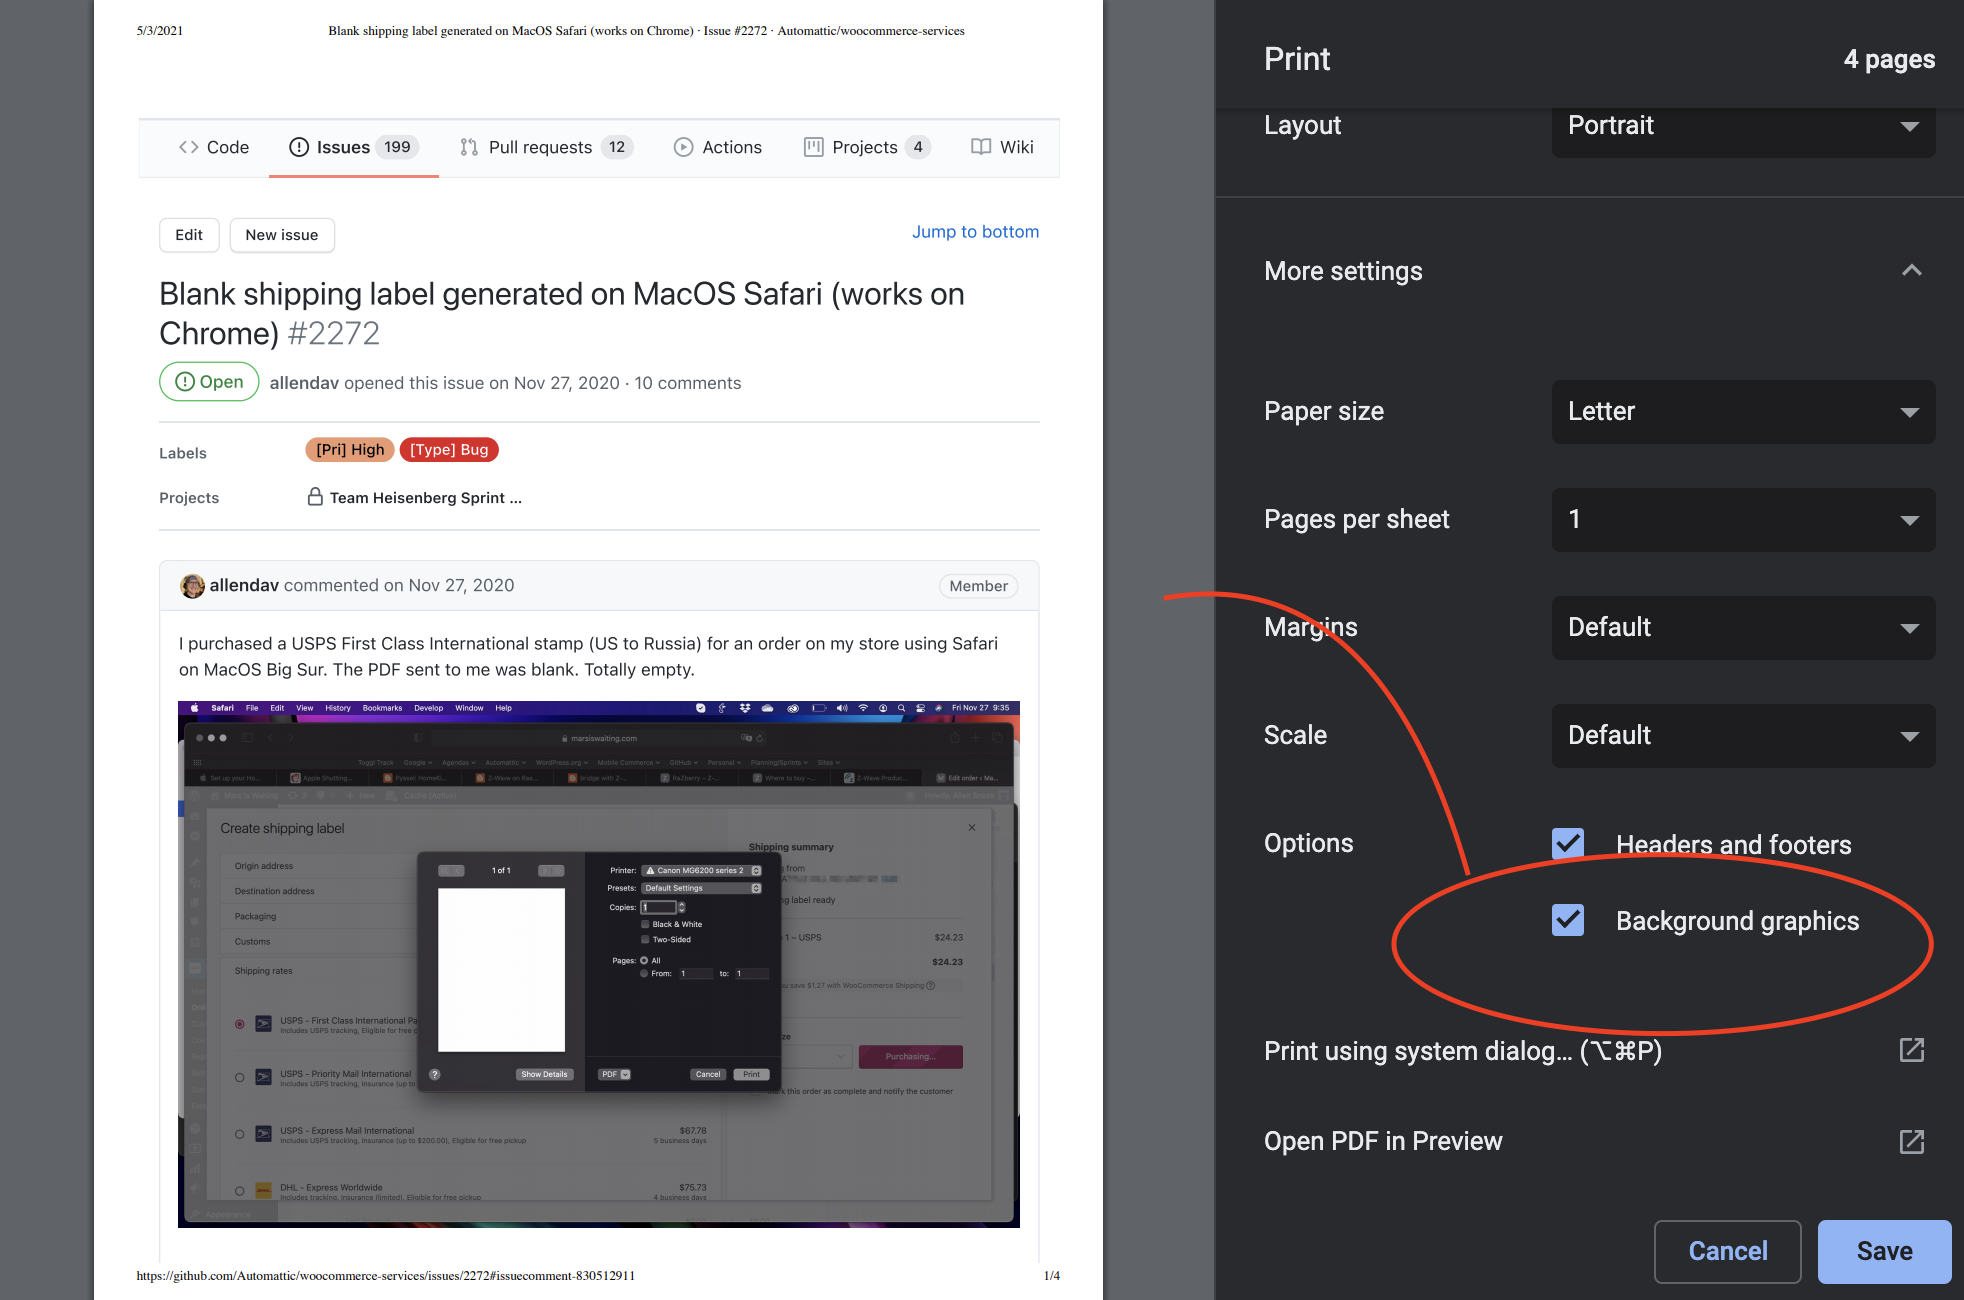Click the external-link icon for system dialog
The height and width of the screenshot is (1300, 1964).
(1911, 1050)
